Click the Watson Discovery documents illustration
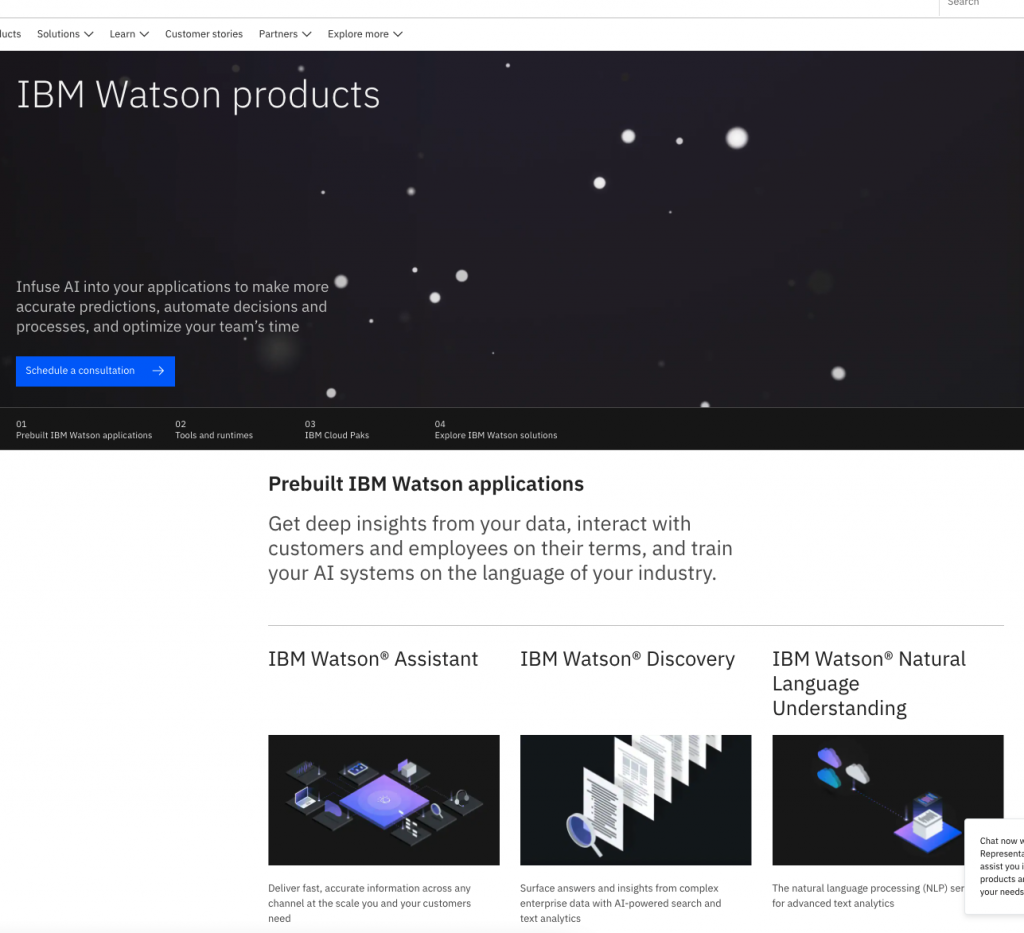Viewport: 1024px width, 933px height. [635, 800]
